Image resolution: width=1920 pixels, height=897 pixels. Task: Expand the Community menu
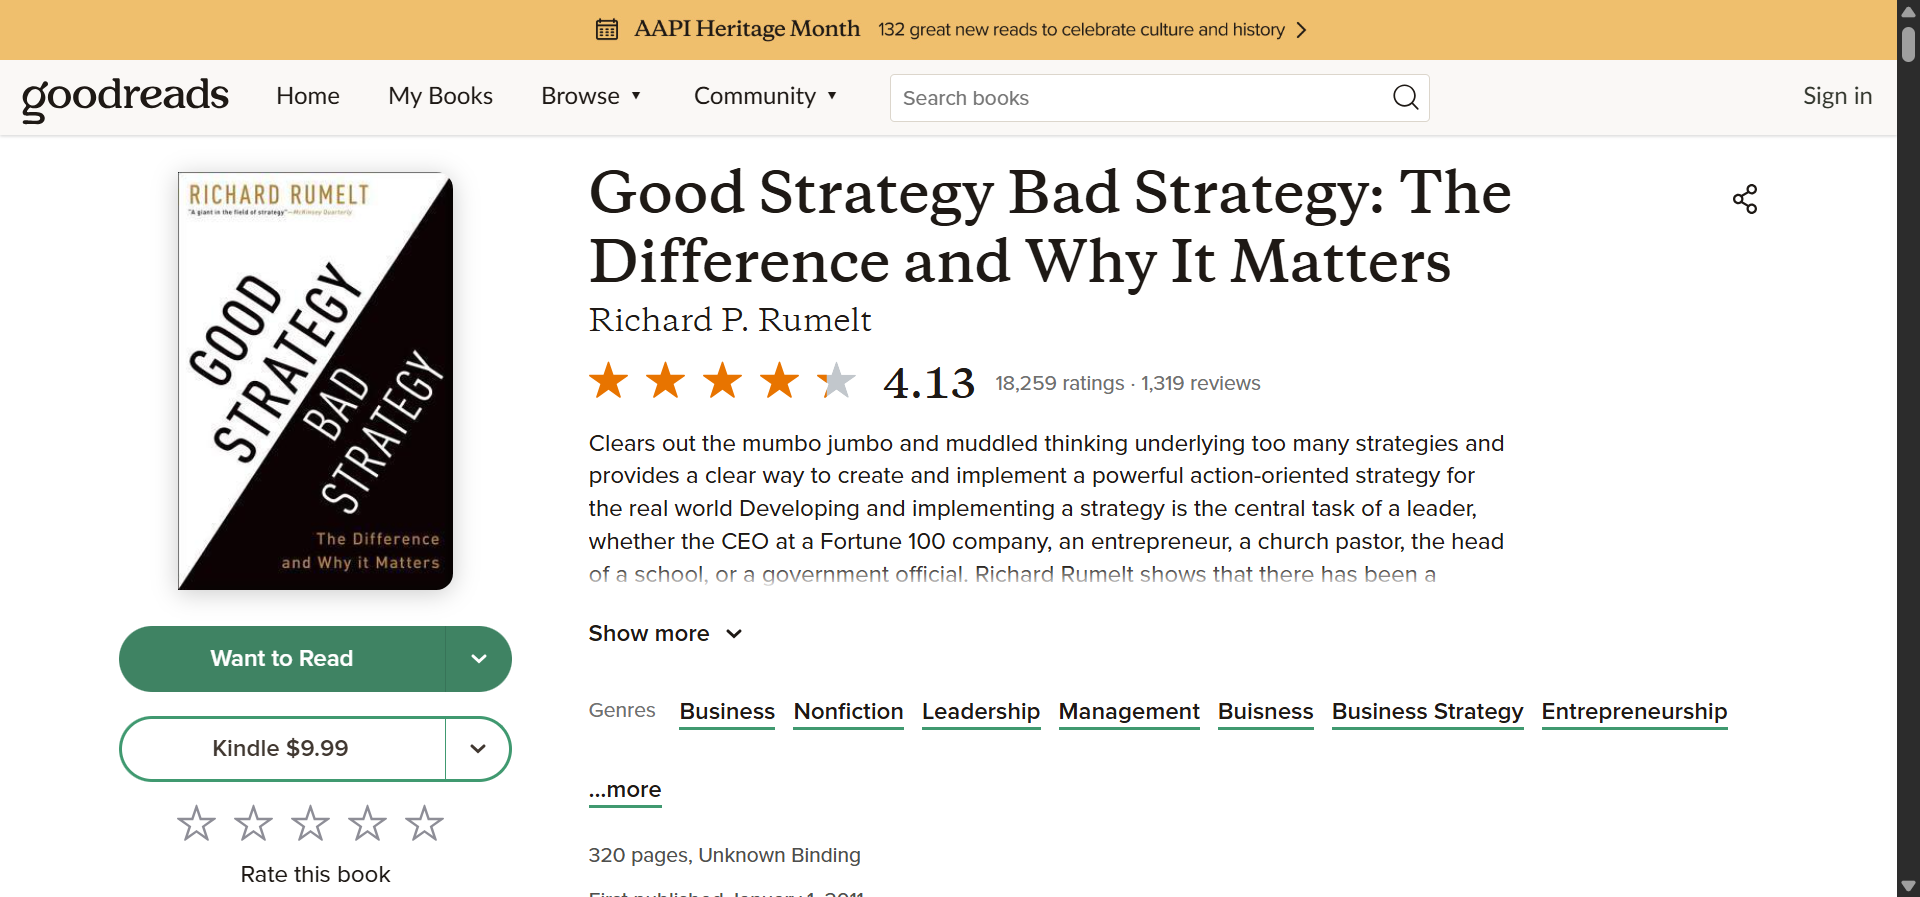[765, 96]
